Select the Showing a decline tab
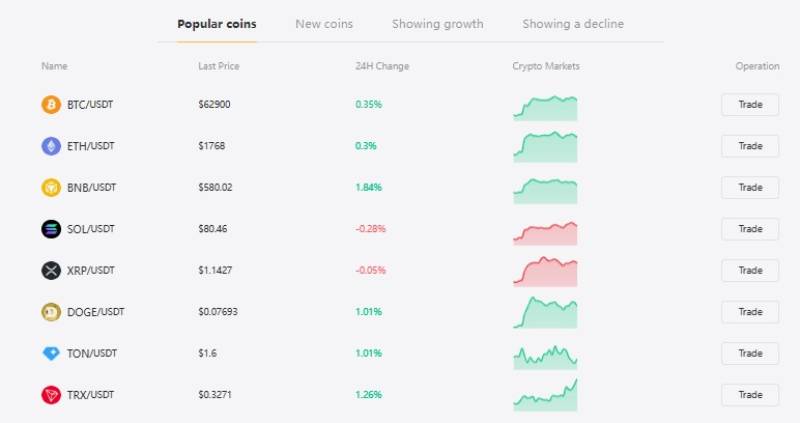800x423 pixels. coord(573,24)
